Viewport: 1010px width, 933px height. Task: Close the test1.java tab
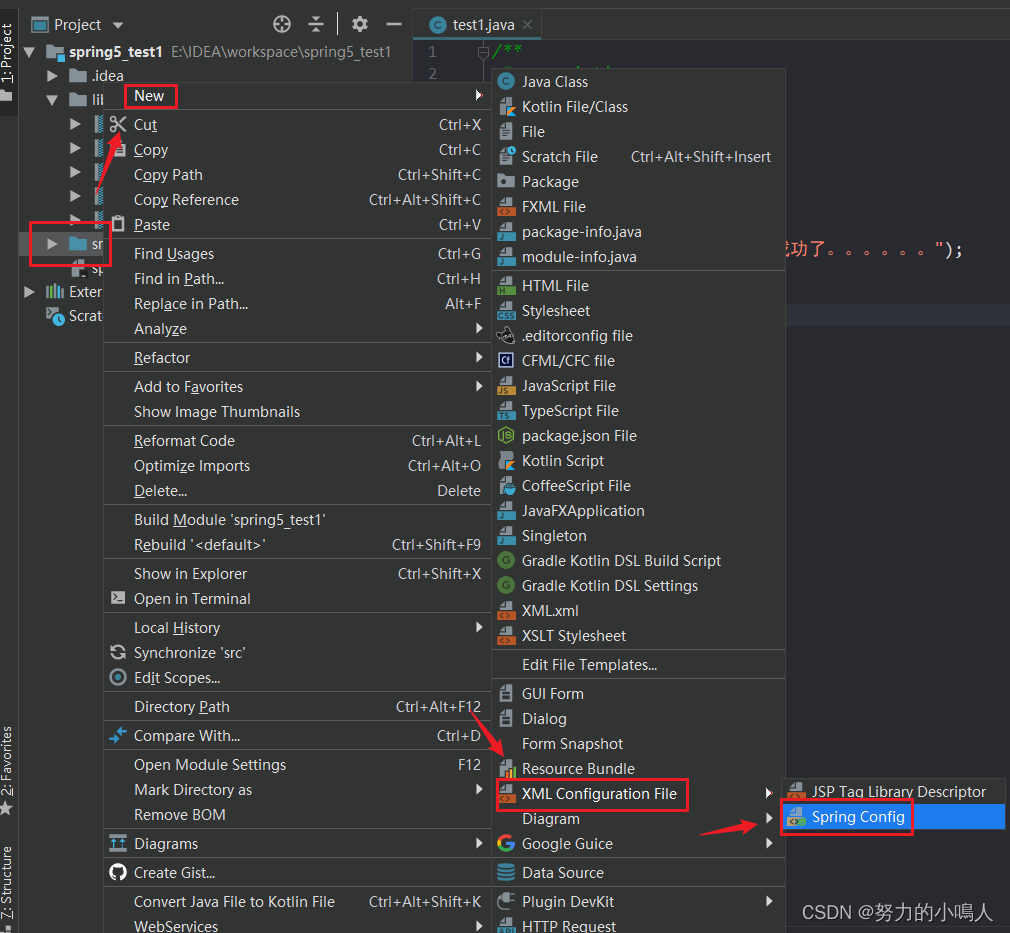528,24
